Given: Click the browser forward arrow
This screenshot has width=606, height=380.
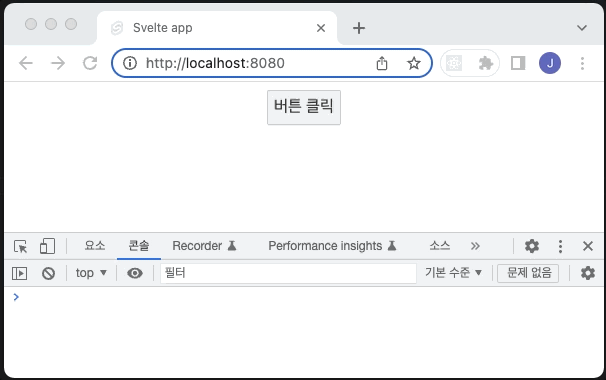Looking at the screenshot, I should (58, 63).
